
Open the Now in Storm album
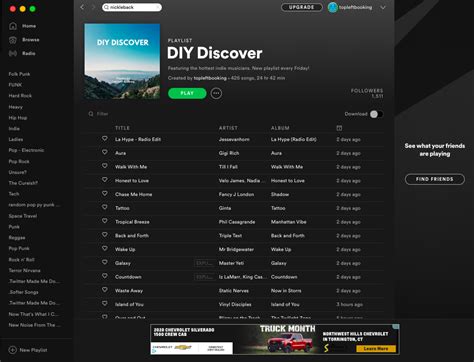[x=286, y=291]
